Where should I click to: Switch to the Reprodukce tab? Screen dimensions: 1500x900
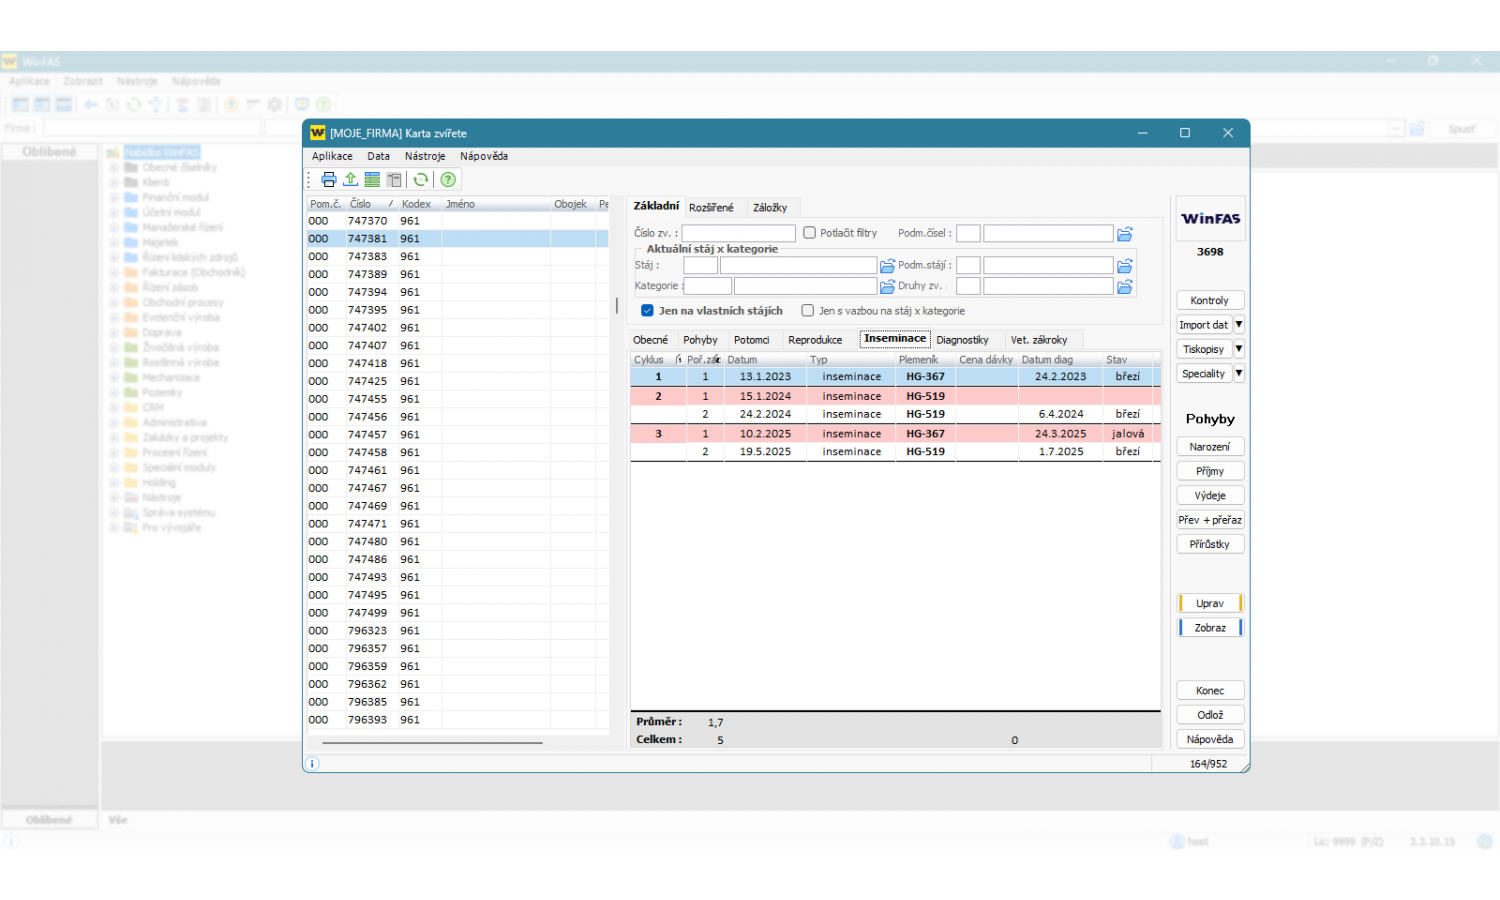[x=815, y=340]
